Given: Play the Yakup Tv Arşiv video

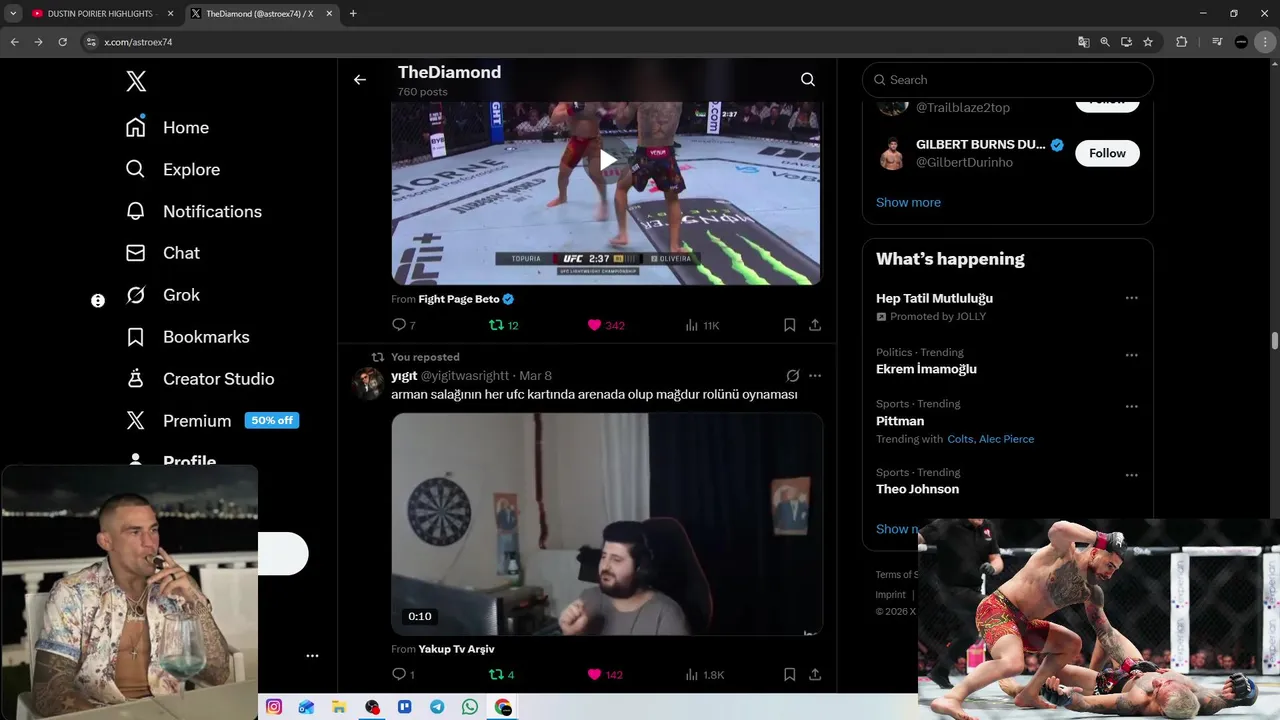Looking at the screenshot, I should click(x=607, y=524).
